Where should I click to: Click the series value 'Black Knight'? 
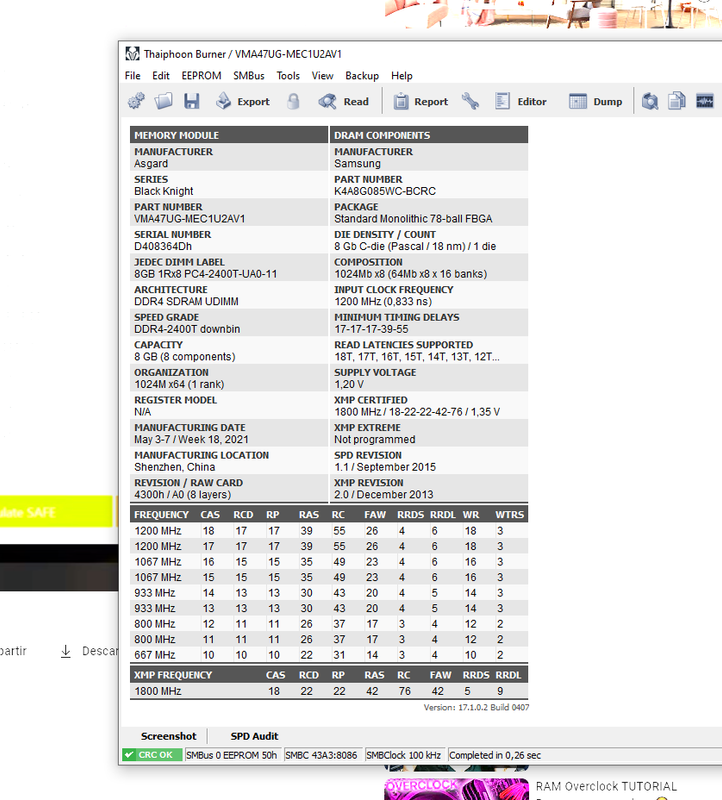[x=164, y=191]
